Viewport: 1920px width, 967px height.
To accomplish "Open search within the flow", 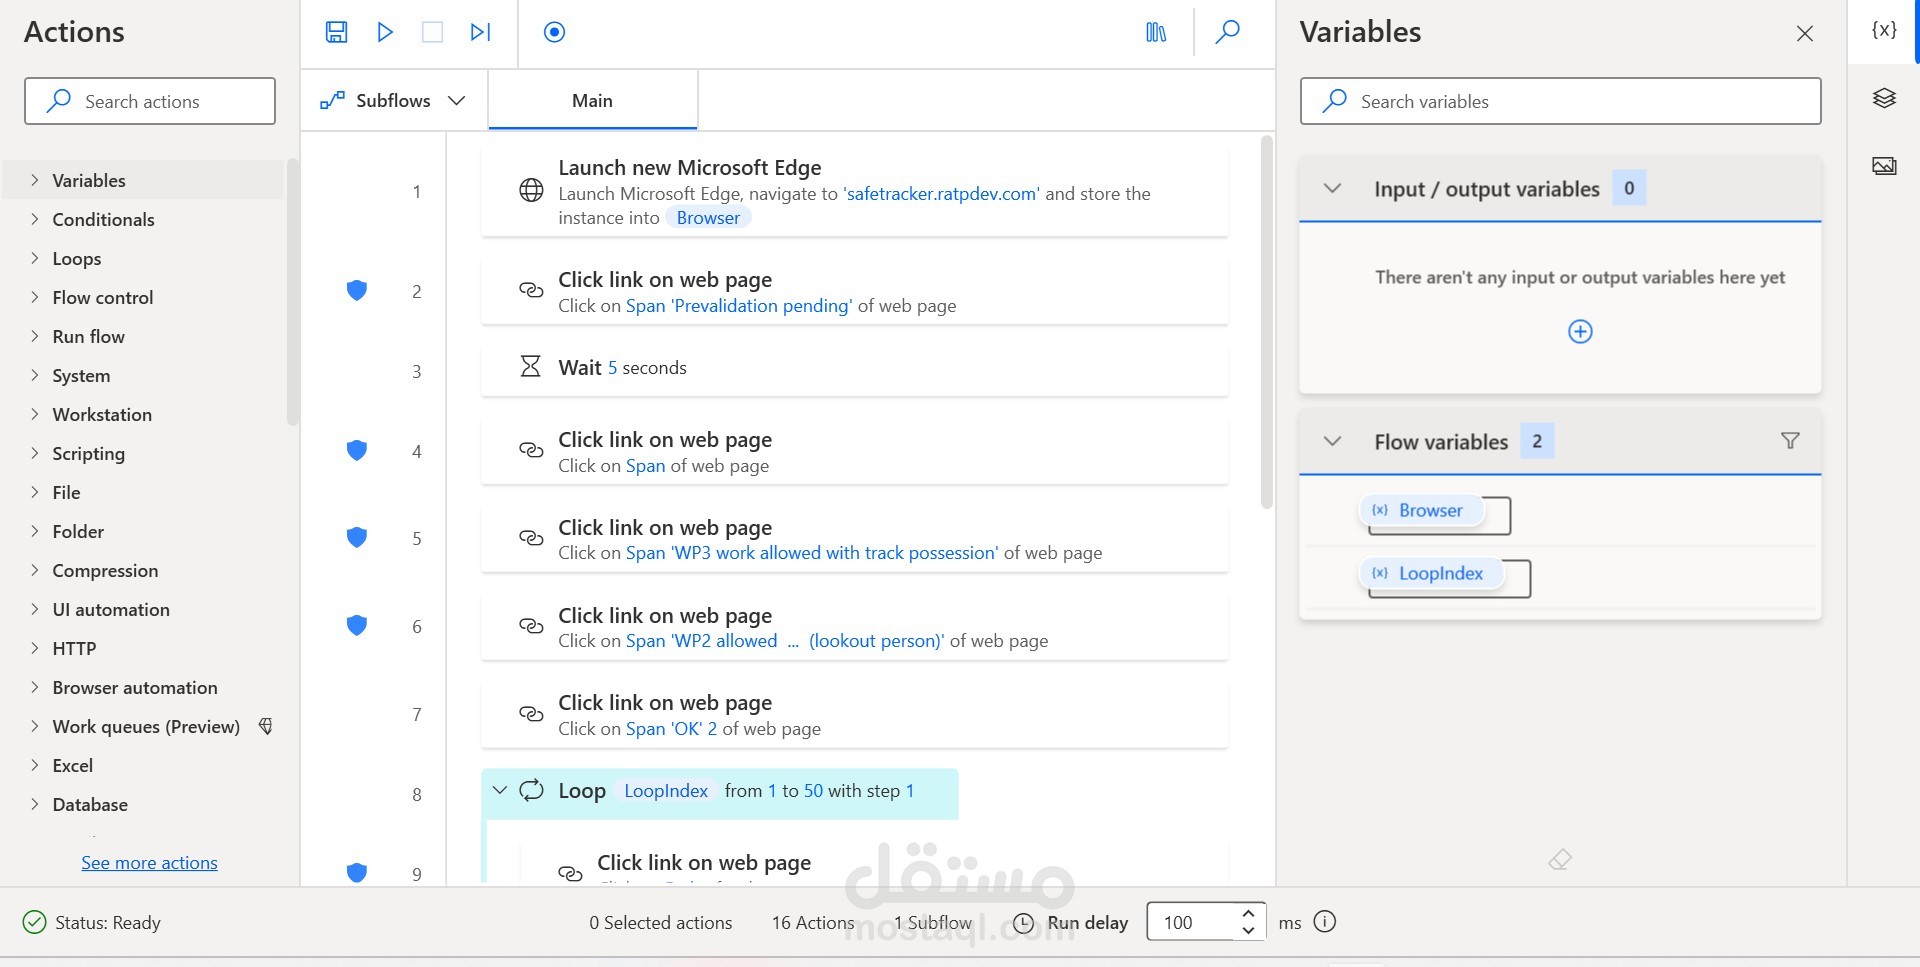I will click(1227, 32).
